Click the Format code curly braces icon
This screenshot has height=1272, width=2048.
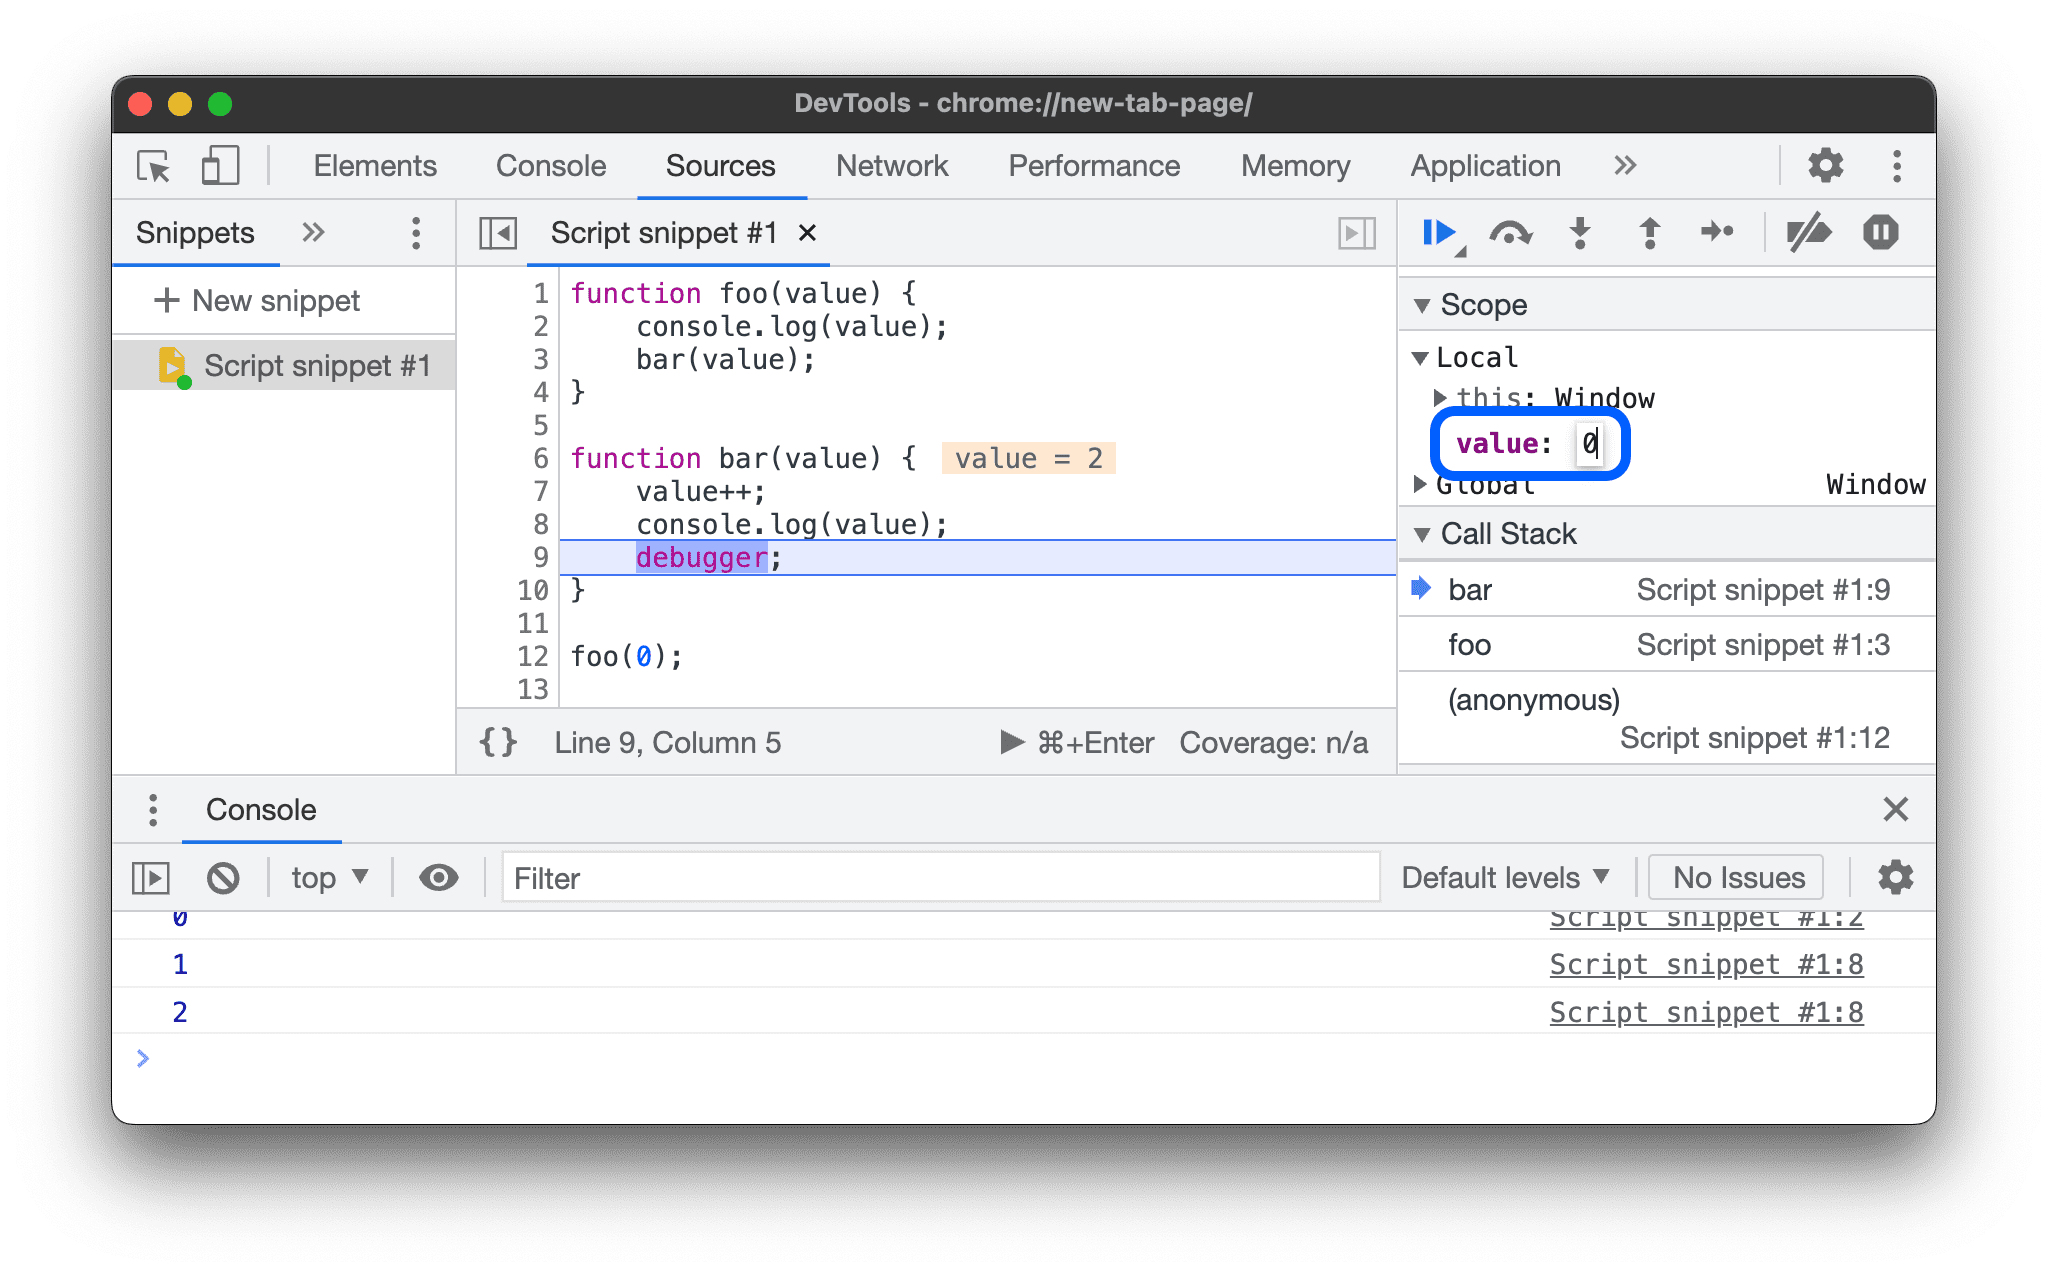click(498, 742)
